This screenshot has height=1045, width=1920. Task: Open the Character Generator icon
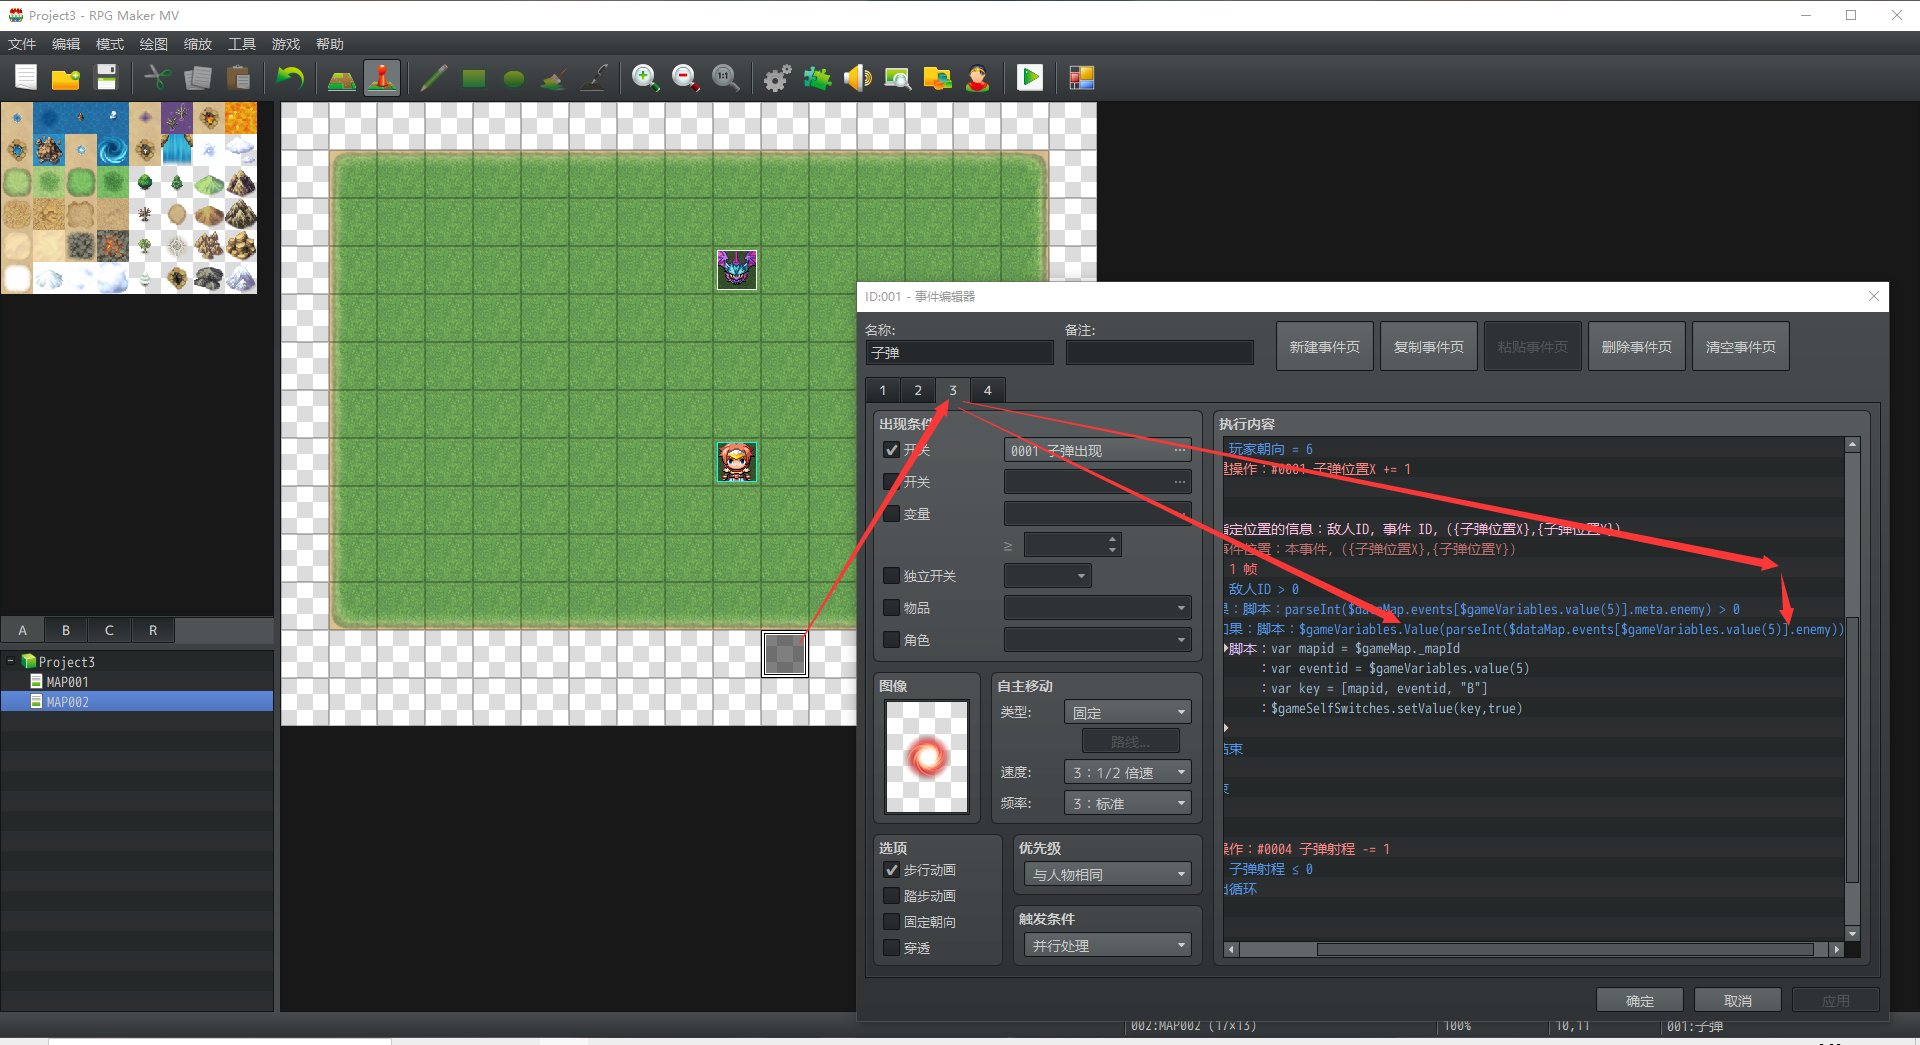(978, 77)
